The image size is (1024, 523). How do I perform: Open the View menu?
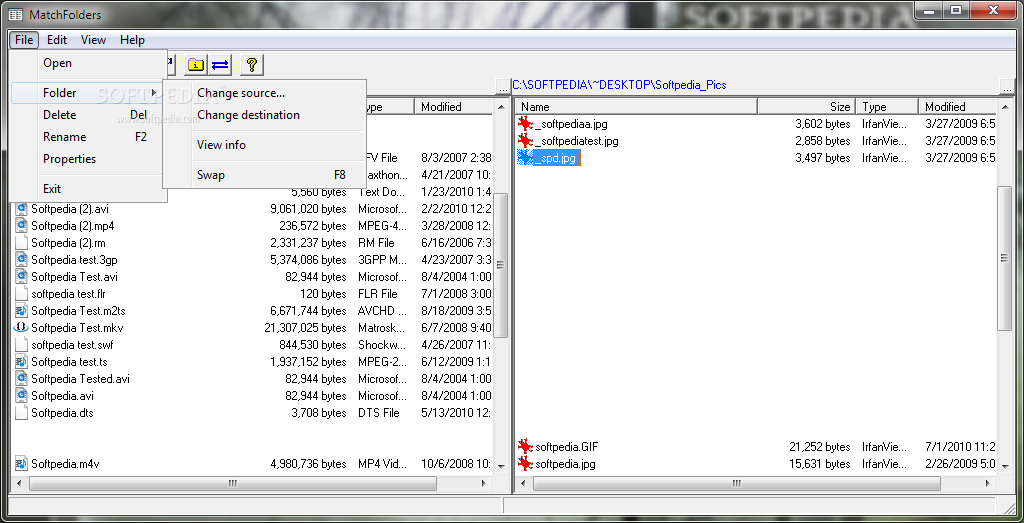click(93, 40)
